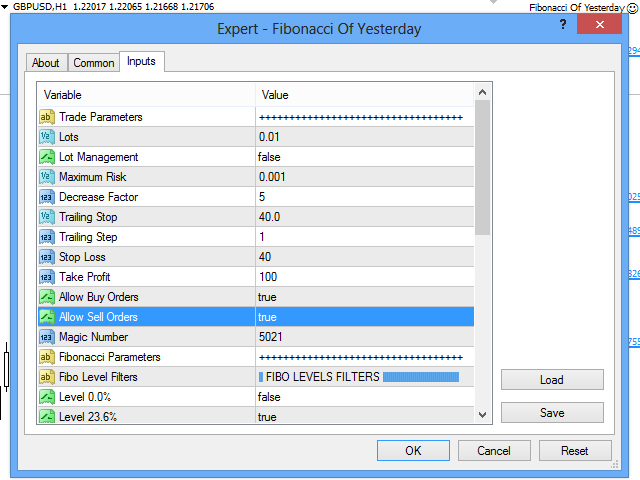The image size is (640, 480).
Task: Click the Allow Buy Orders icon
Action: pyautogui.click(x=46, y=297)
